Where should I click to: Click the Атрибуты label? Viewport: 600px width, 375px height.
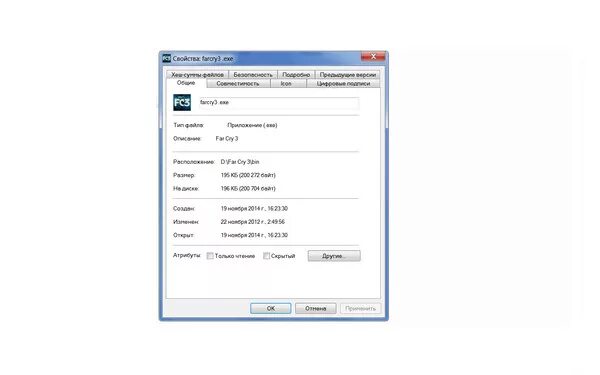click(x=187, y=255)
